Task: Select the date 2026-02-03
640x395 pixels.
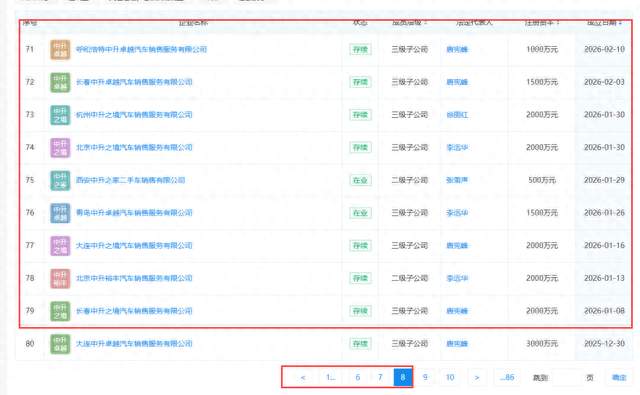Action: click(x=604, y=82)
